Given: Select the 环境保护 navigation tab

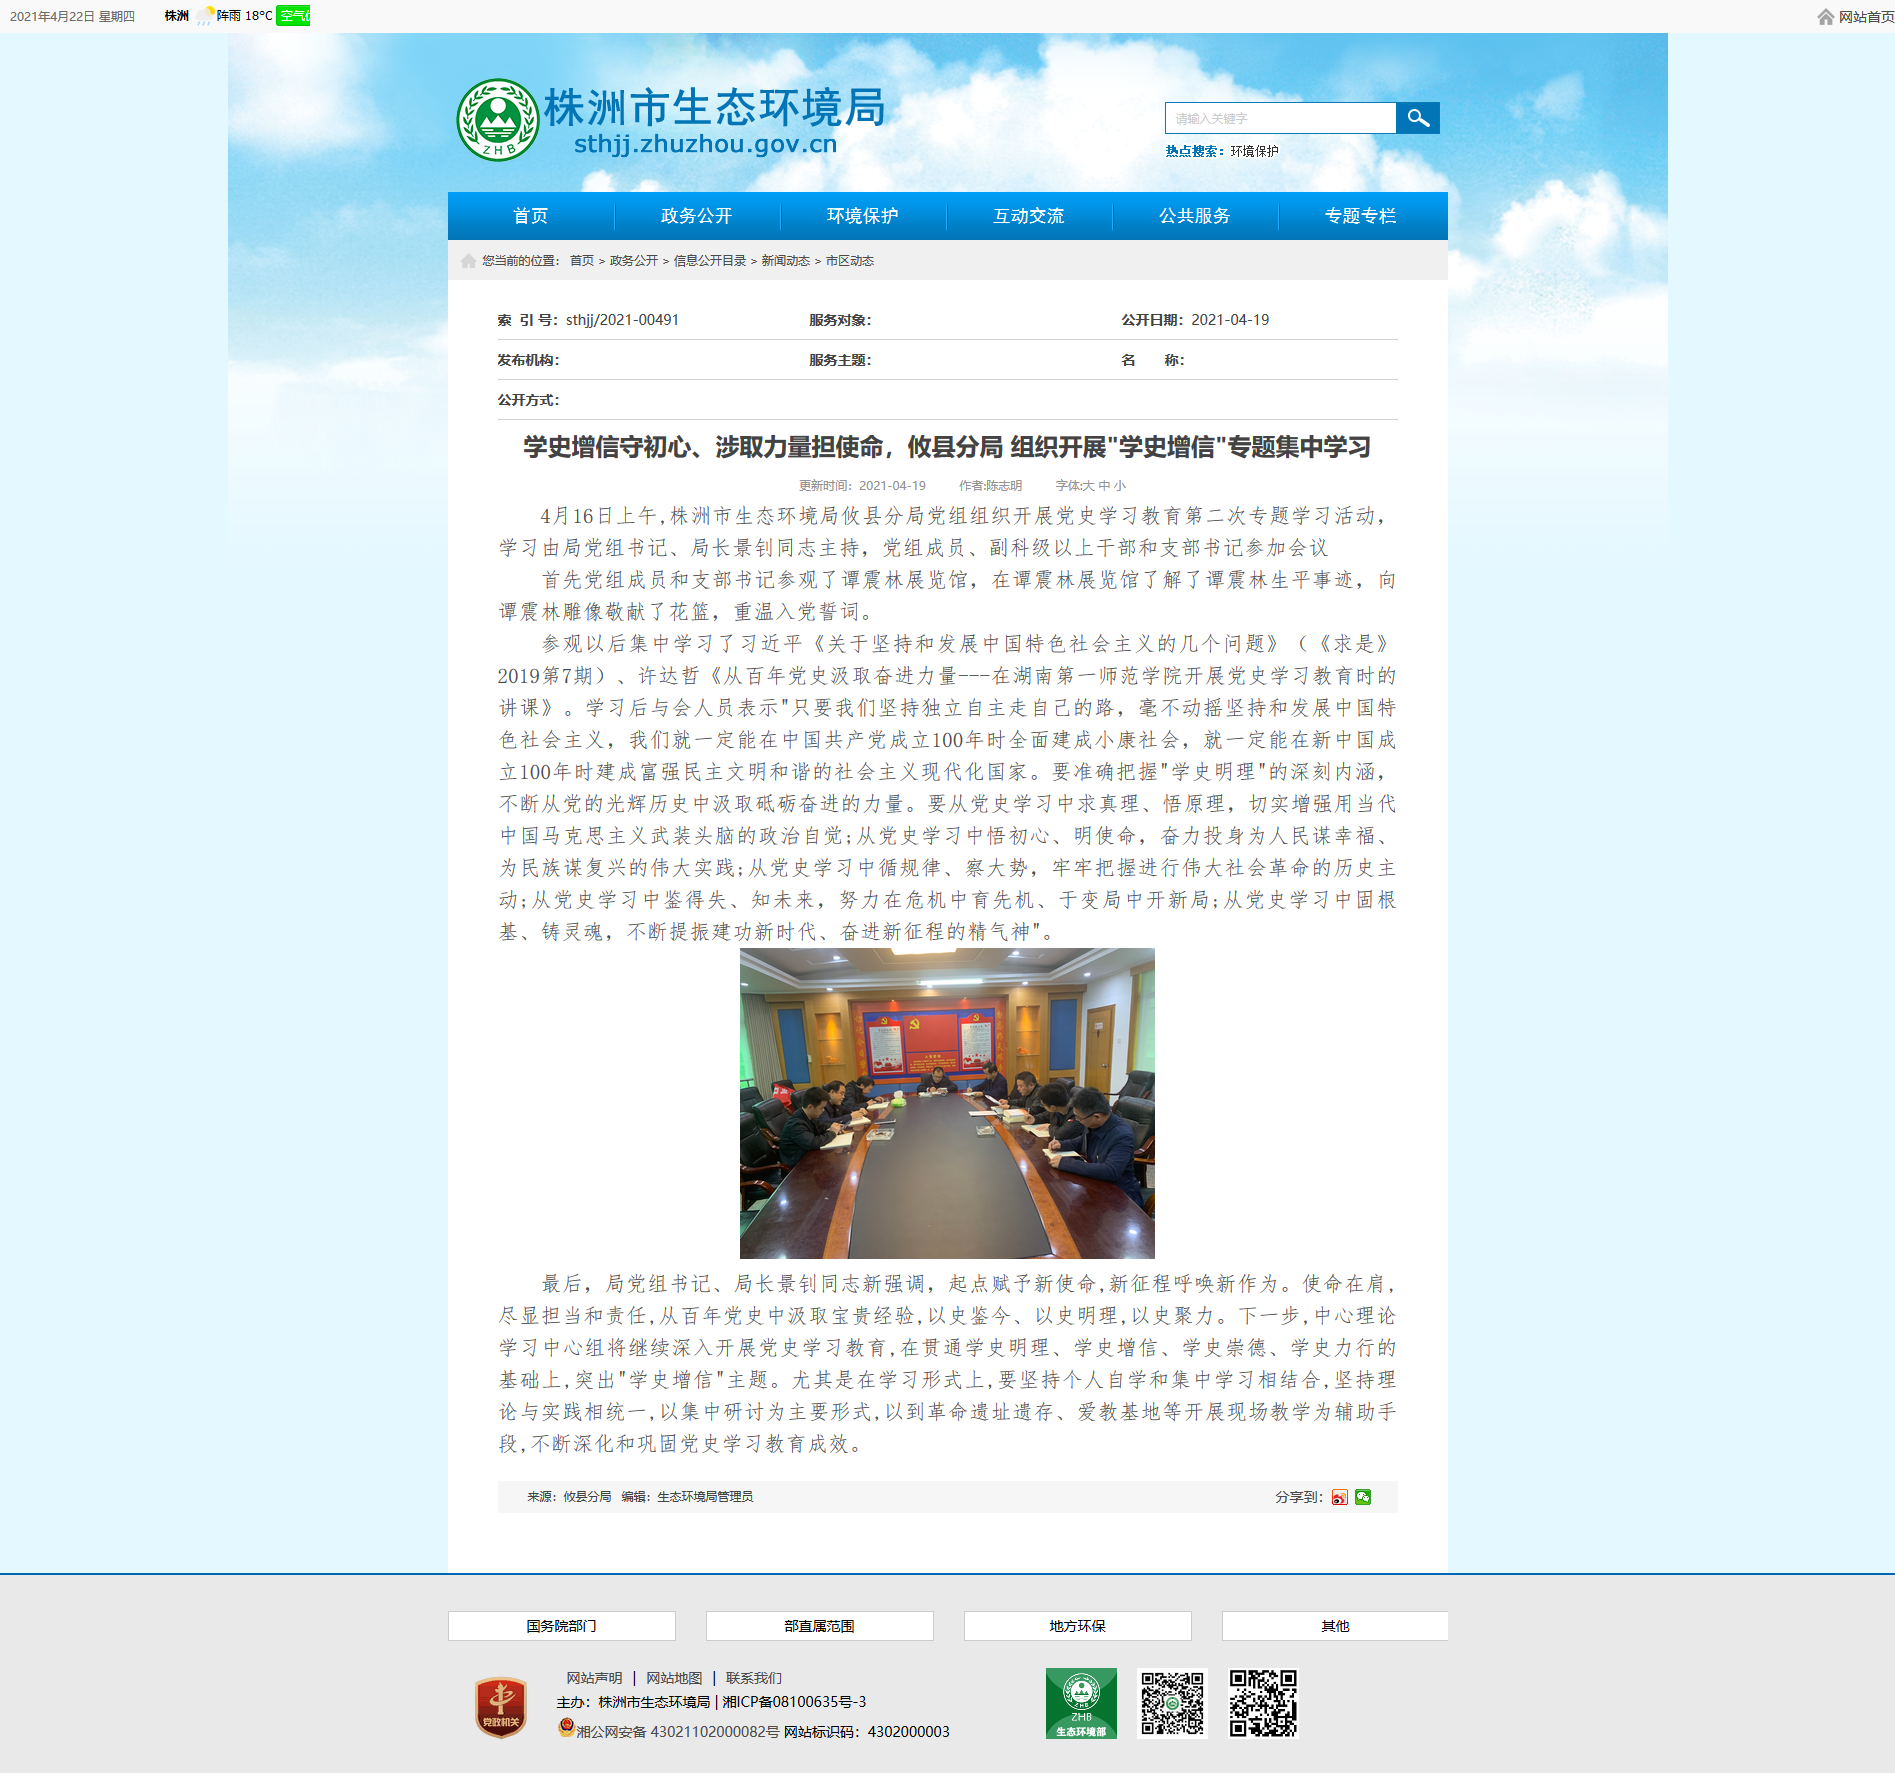Looking at the screenshot, I should (862, 216).
